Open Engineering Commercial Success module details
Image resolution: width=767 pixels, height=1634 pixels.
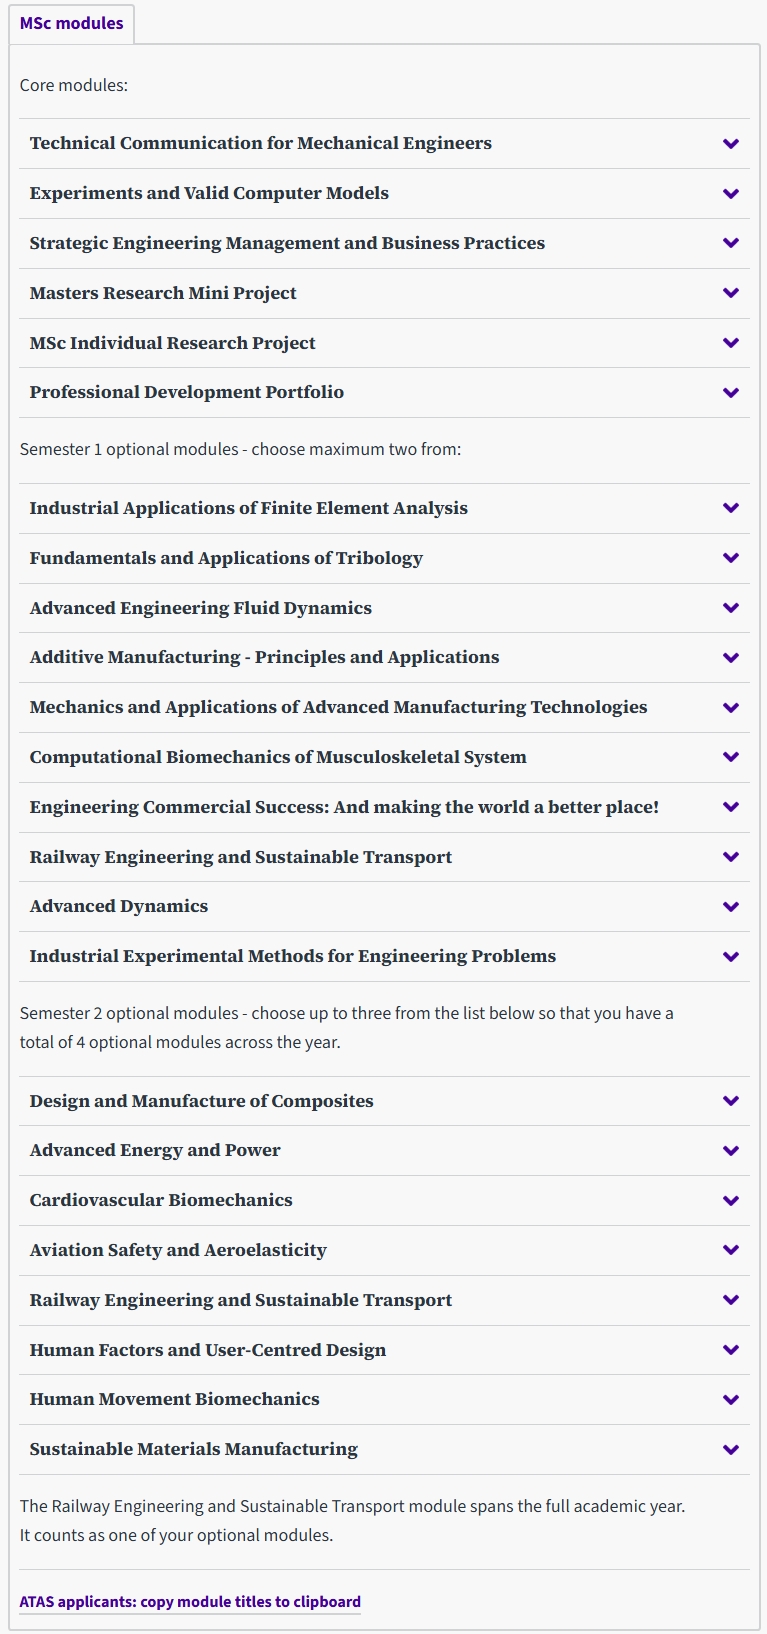point(344,807)
